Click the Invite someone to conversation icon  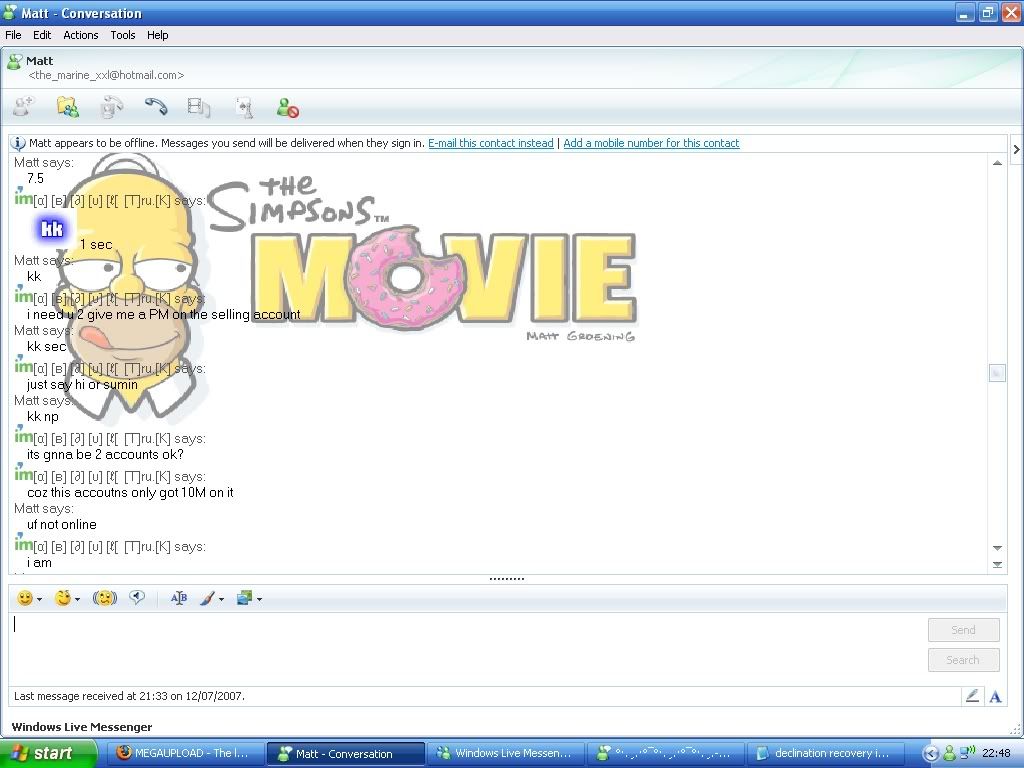[x=23, y=107]
